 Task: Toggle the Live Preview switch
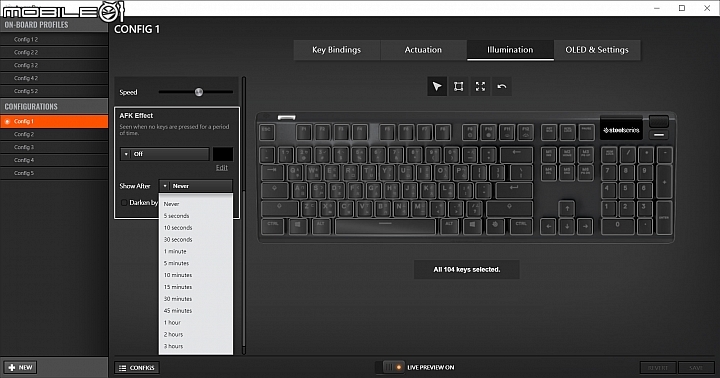tap(390, 367)
